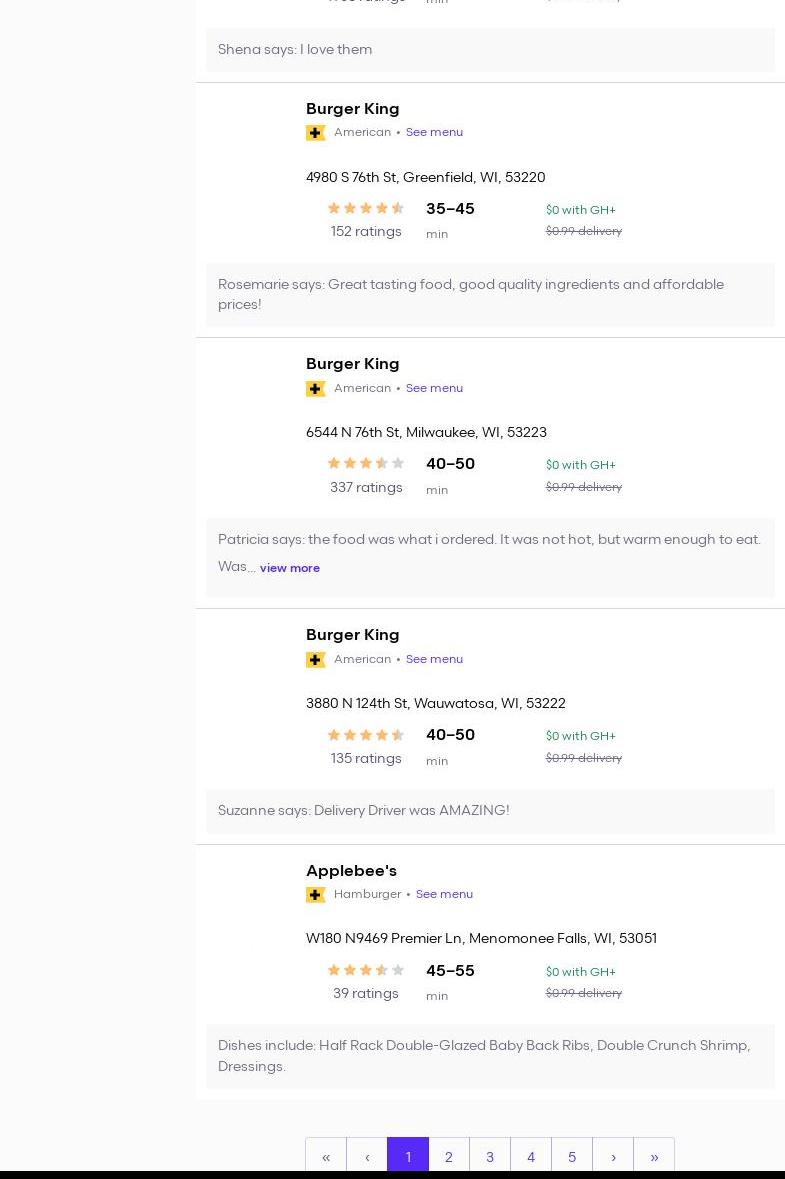Go to next page with › arrow
The width and height of the screenshot is (785, 1179).
pyautogui.click(x=613, y=1157)
